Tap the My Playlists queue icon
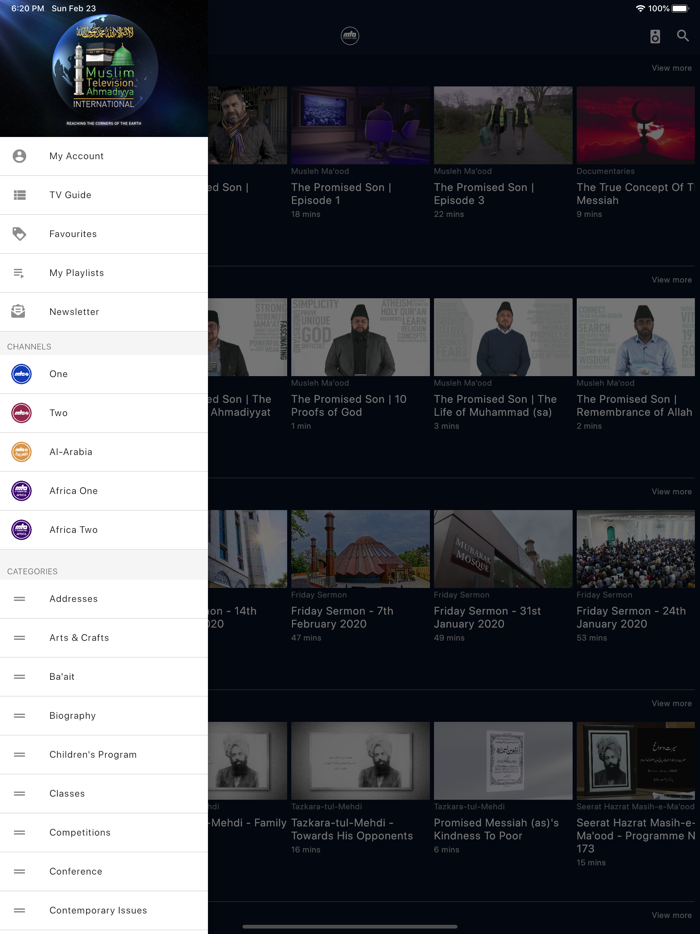 pyautogui.click(x=19, y=273)
